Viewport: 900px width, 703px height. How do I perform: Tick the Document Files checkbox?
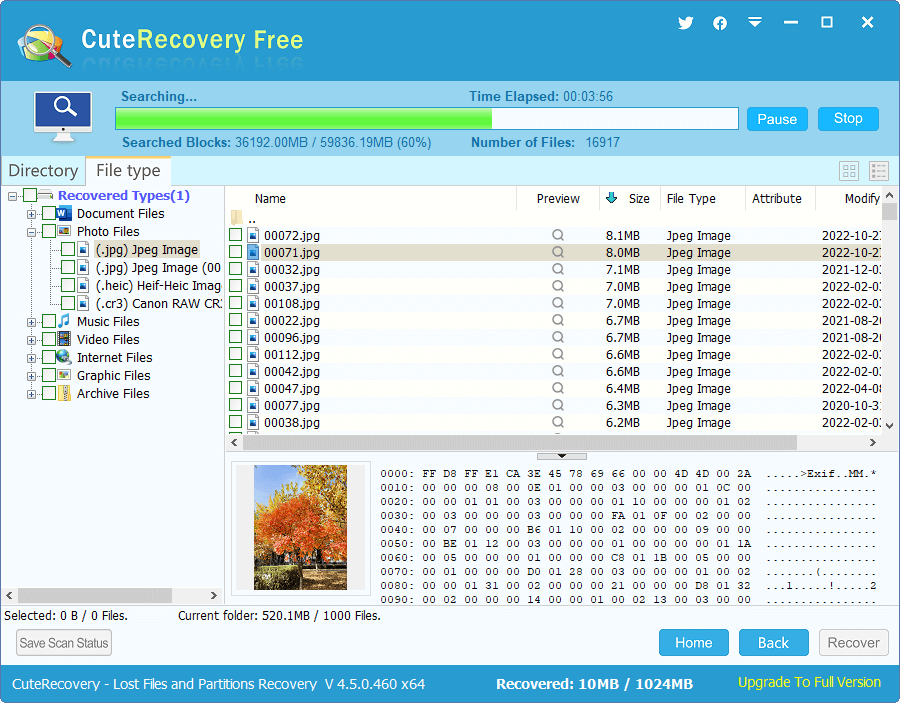(x=49, y=213)
